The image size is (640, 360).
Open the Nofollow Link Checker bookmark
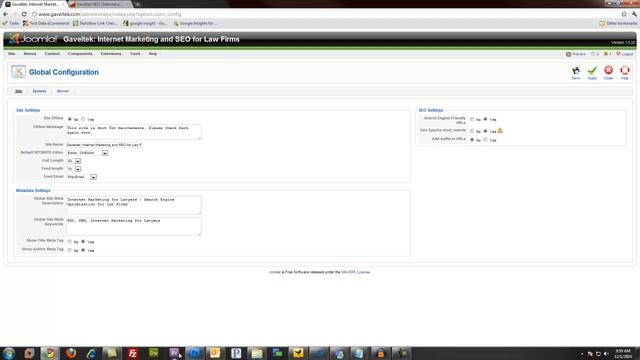96,23
